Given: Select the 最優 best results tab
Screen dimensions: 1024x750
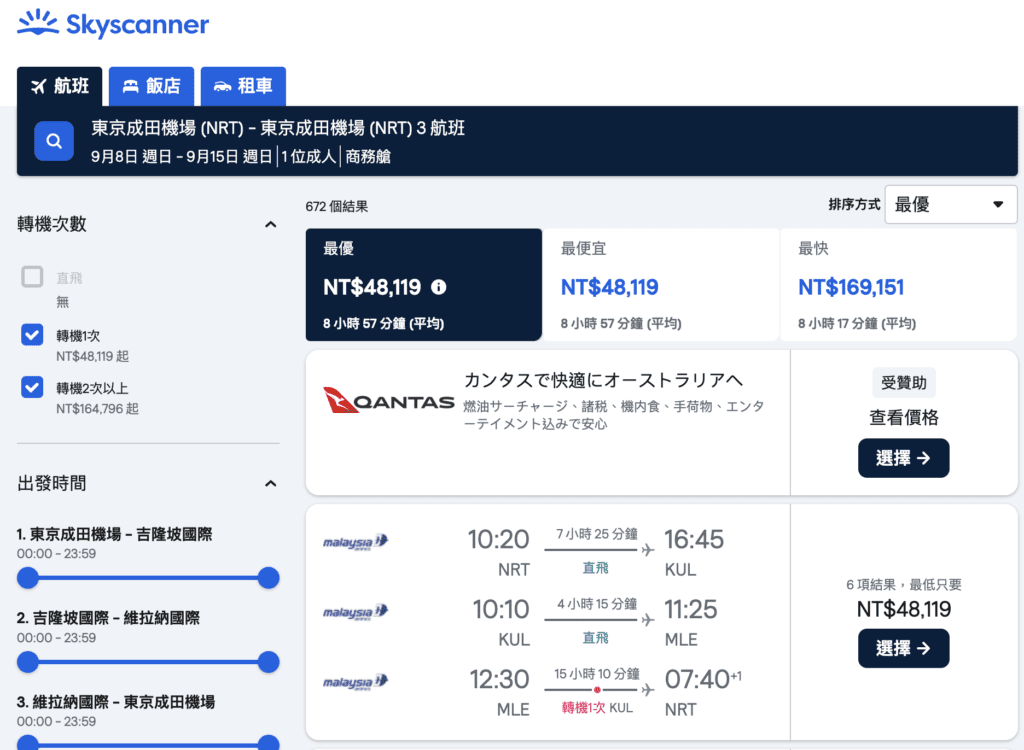Looking at the screenshot, I should pyautogui.click(x=424, y=284).
